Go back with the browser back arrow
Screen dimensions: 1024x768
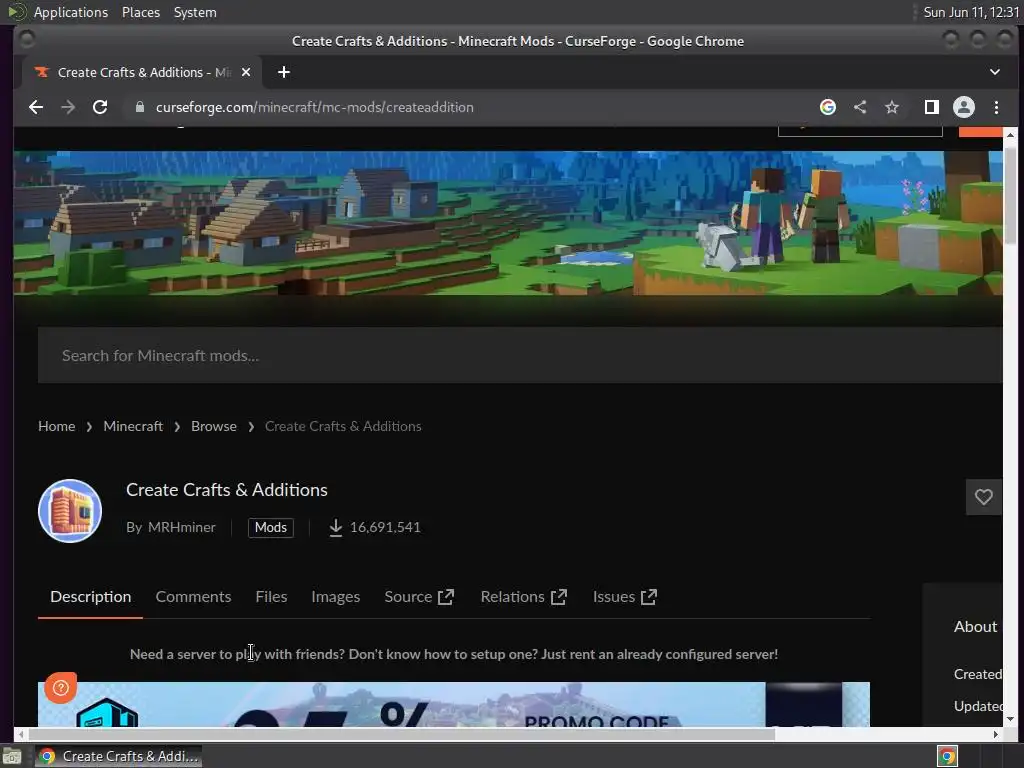36,107
